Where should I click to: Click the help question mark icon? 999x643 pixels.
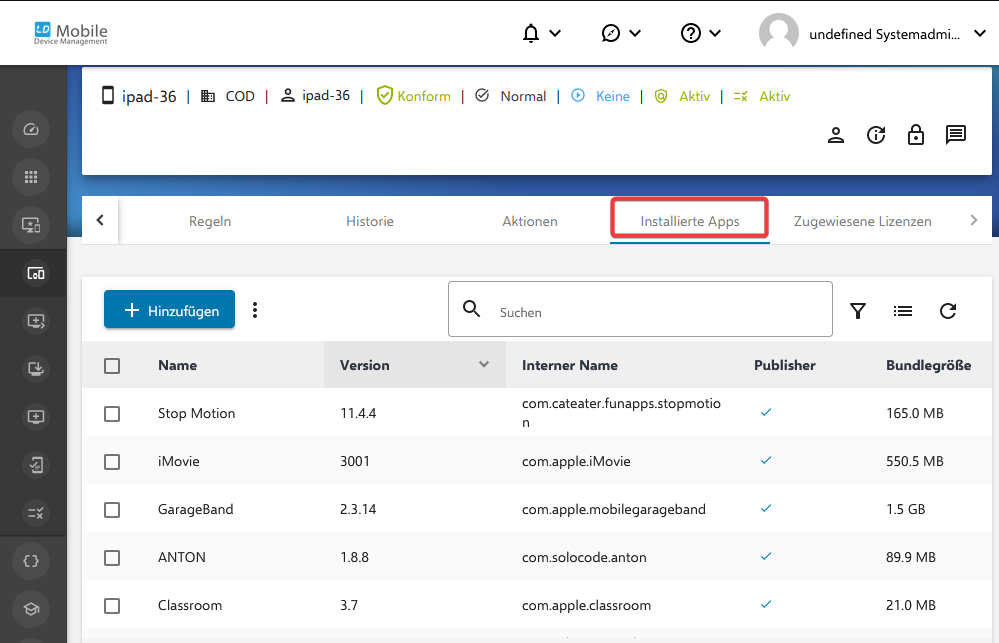pyautogui.click(x=691, y=33)
